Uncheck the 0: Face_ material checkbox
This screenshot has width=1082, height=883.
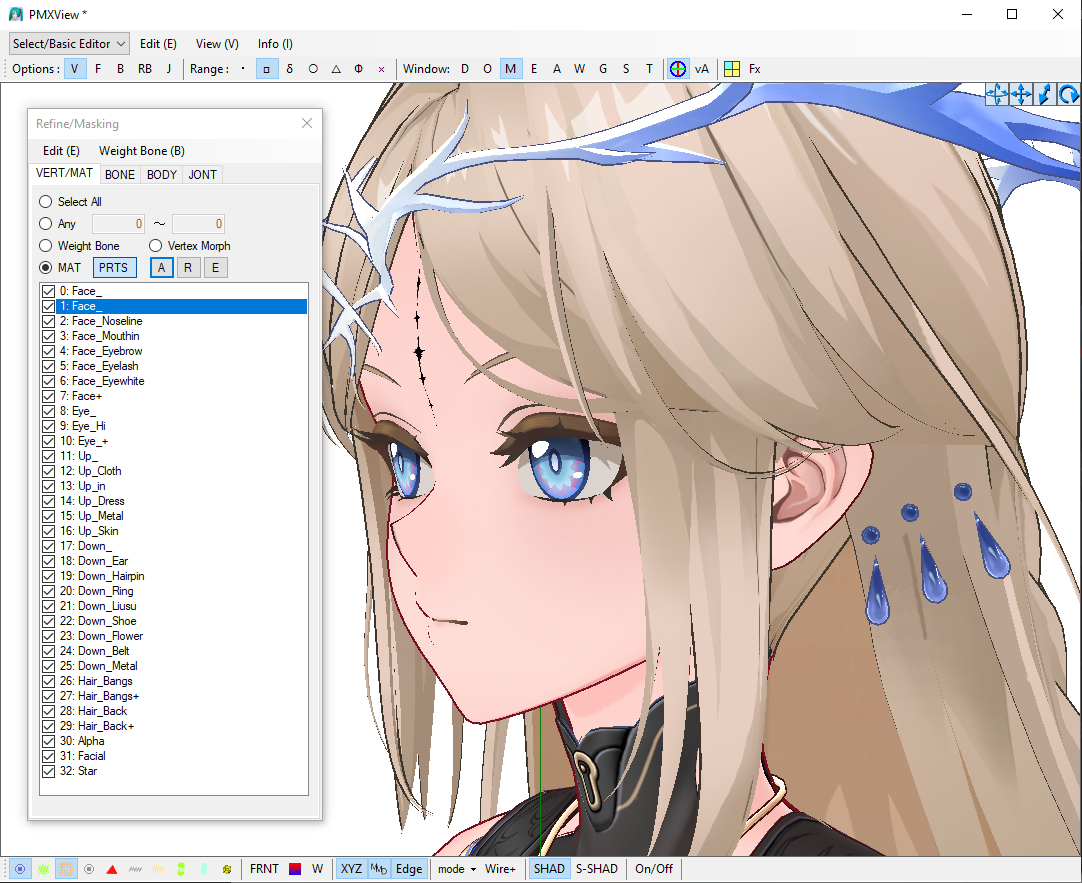click(48, 291)
